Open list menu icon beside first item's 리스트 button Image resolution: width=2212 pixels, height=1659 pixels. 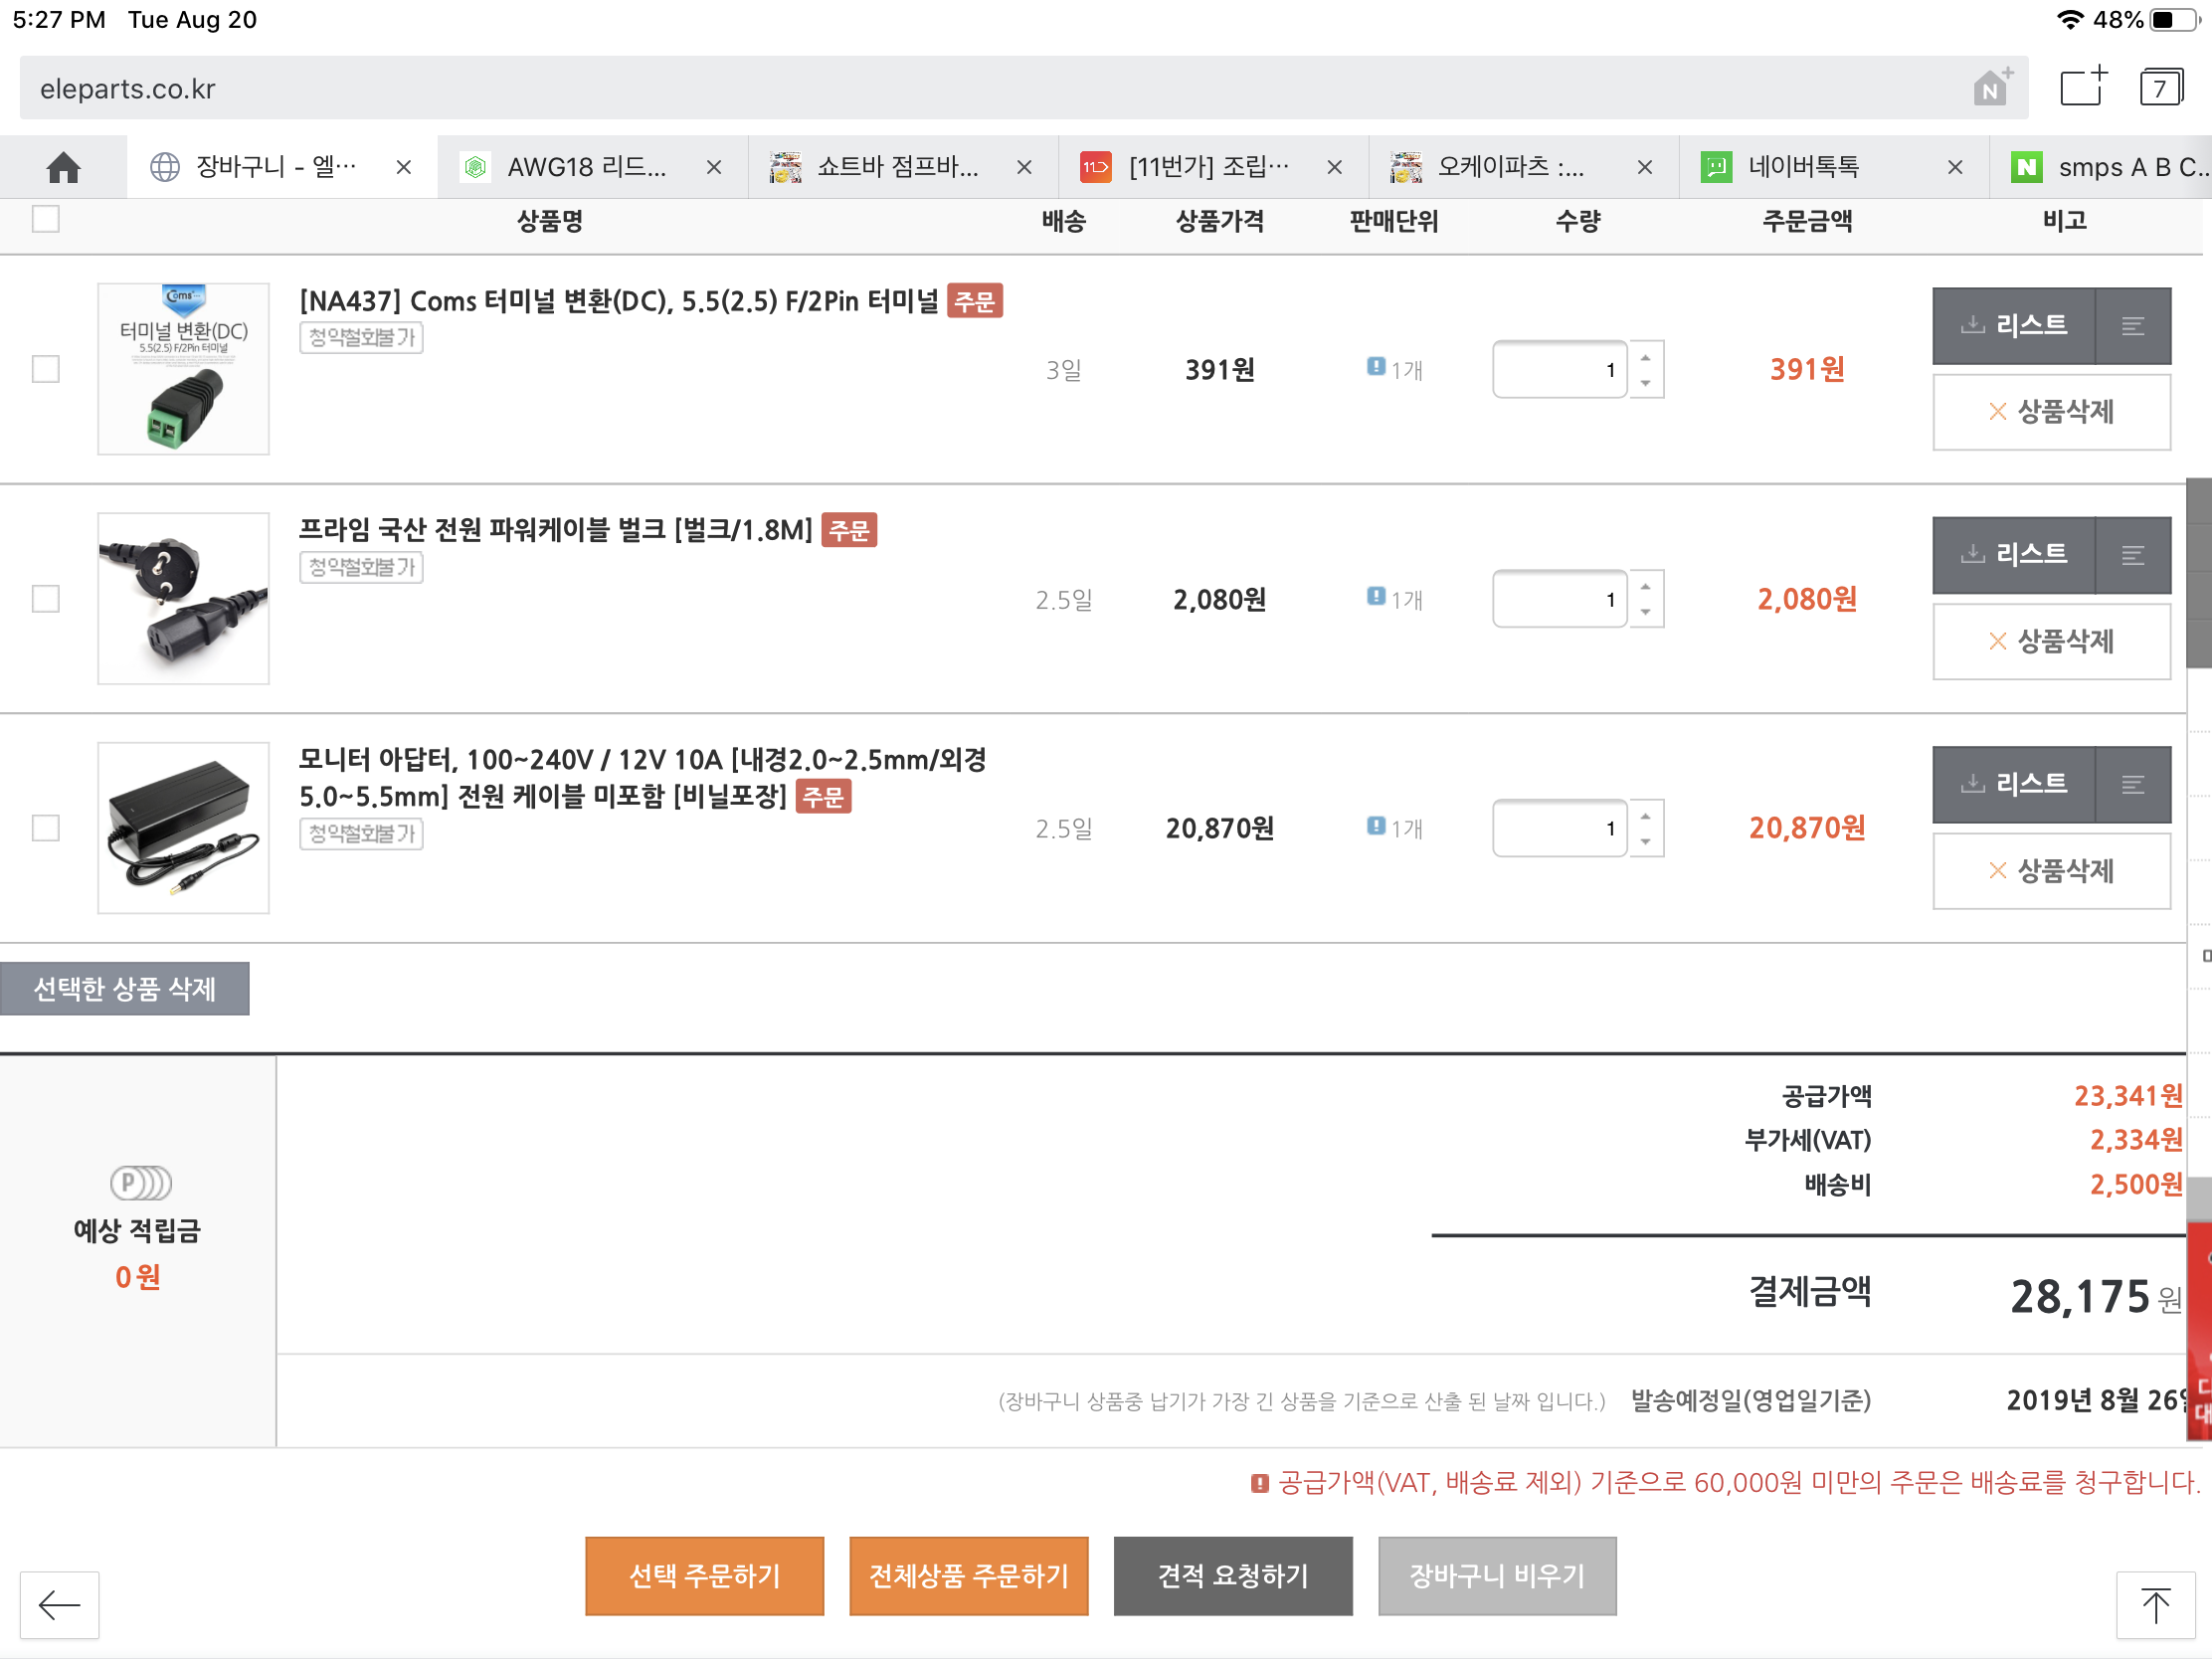[2132, 326]
